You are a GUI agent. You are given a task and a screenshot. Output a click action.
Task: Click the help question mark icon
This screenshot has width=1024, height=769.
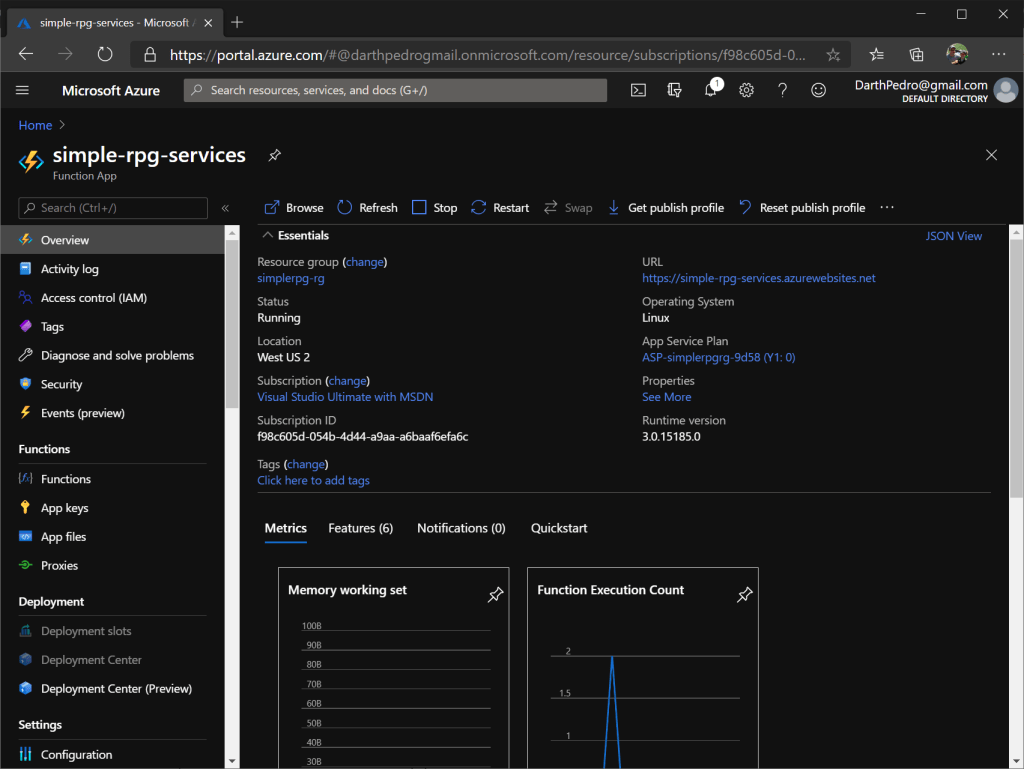coord(782,90)
